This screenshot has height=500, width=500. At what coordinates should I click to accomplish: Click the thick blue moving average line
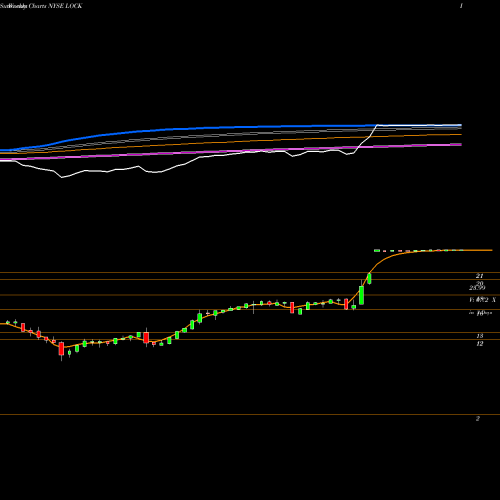[231, 128]
